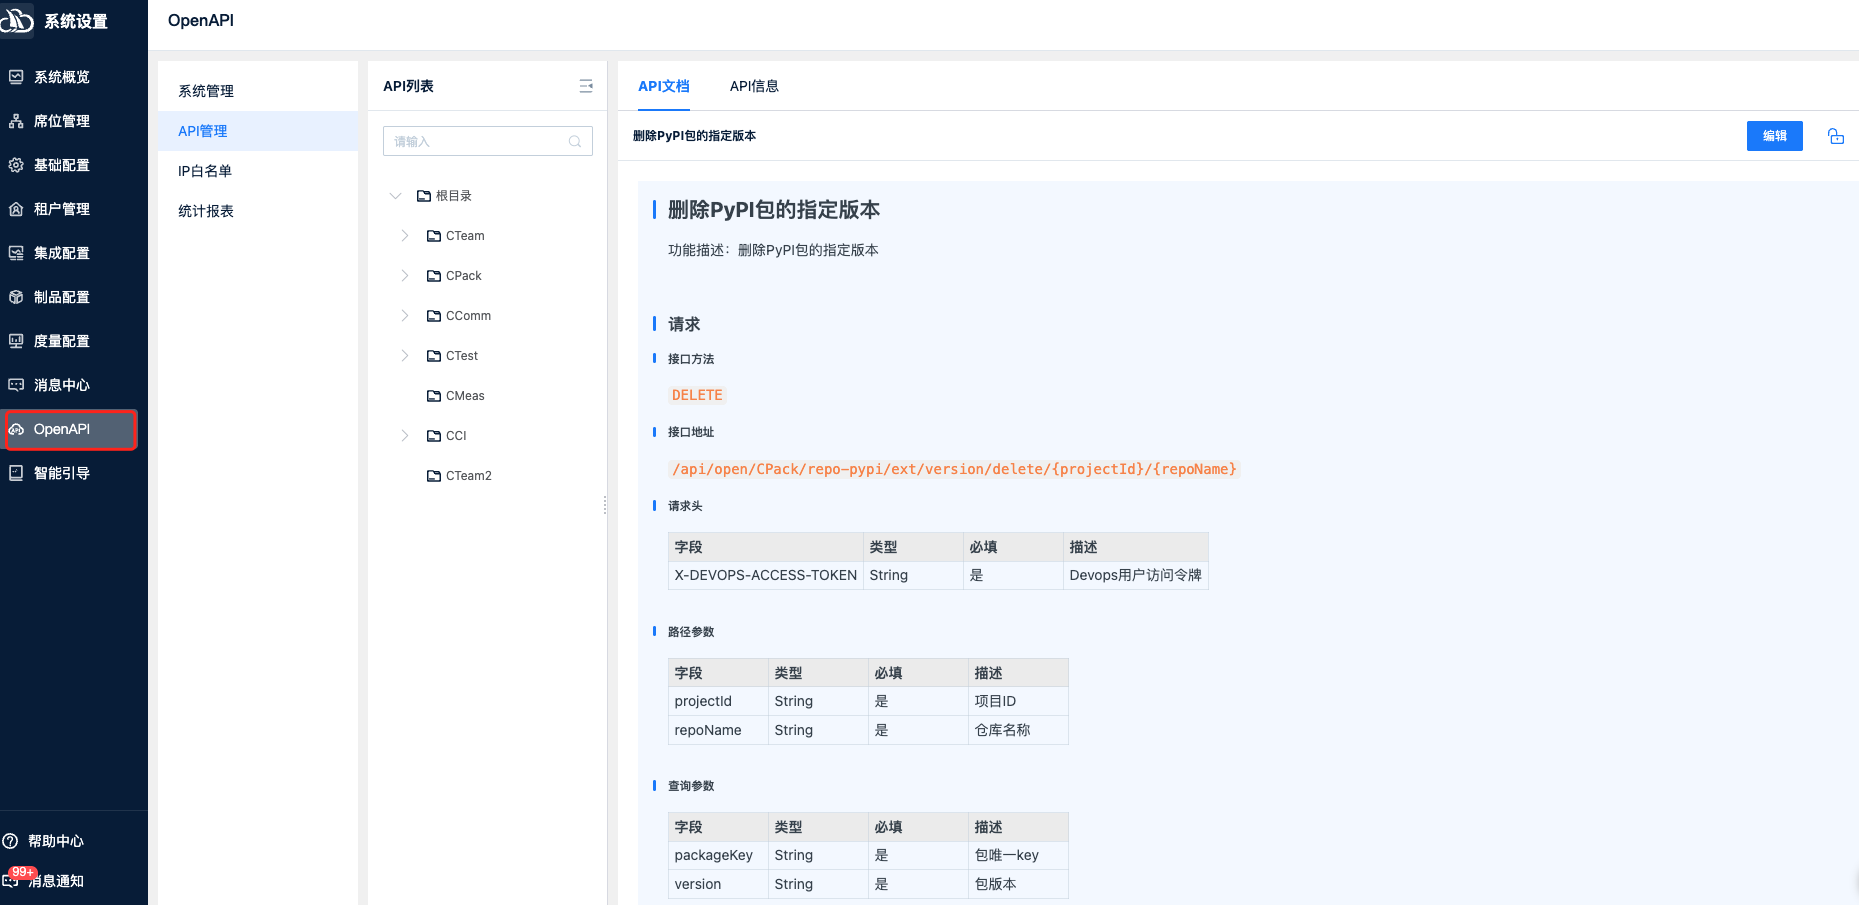Select IP白名单 menu item
This screenshot has height=905, width=1859.
point(258,171)
